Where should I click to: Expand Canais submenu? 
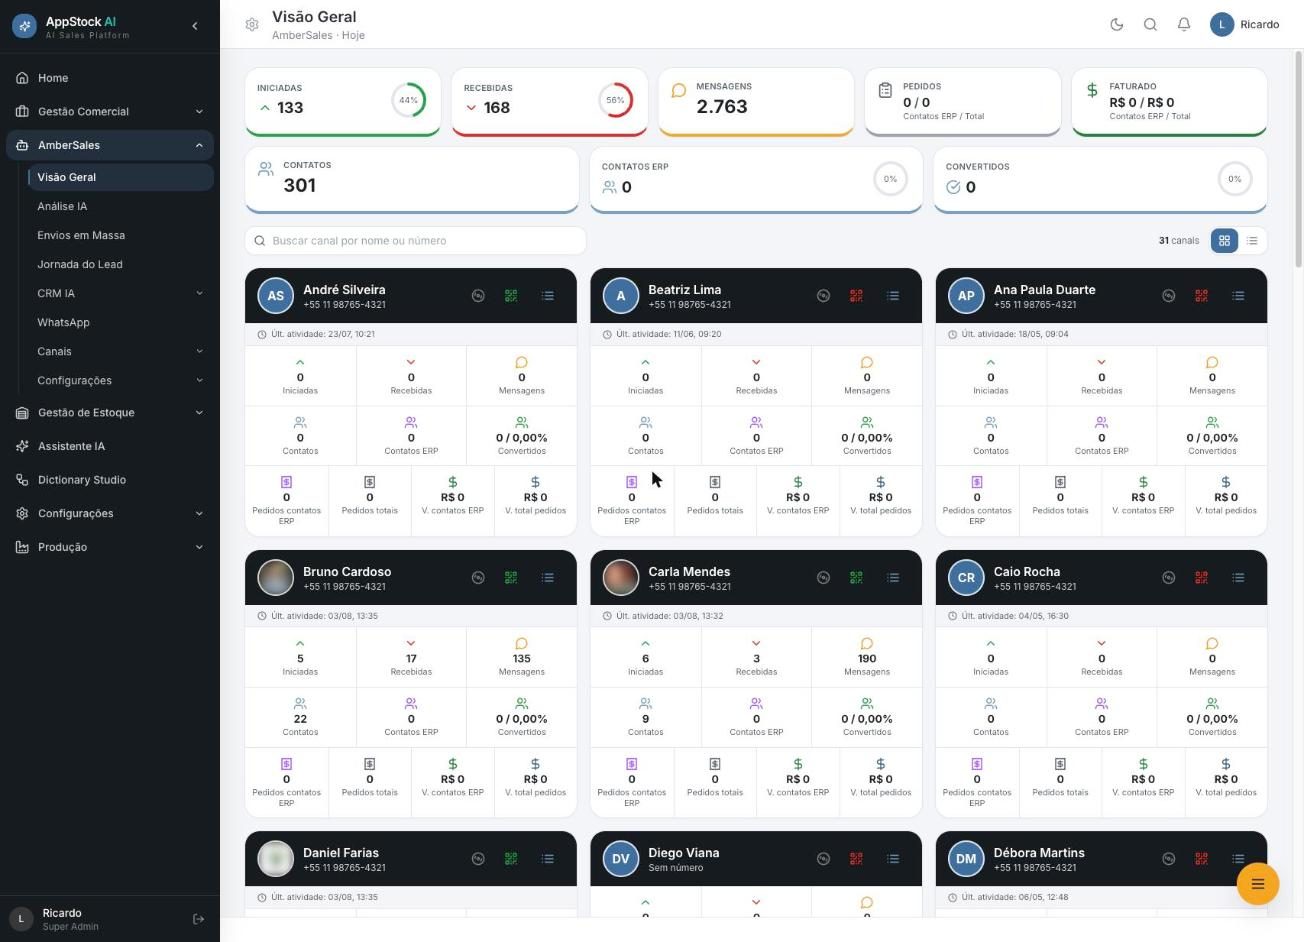[x=121, y=351]
